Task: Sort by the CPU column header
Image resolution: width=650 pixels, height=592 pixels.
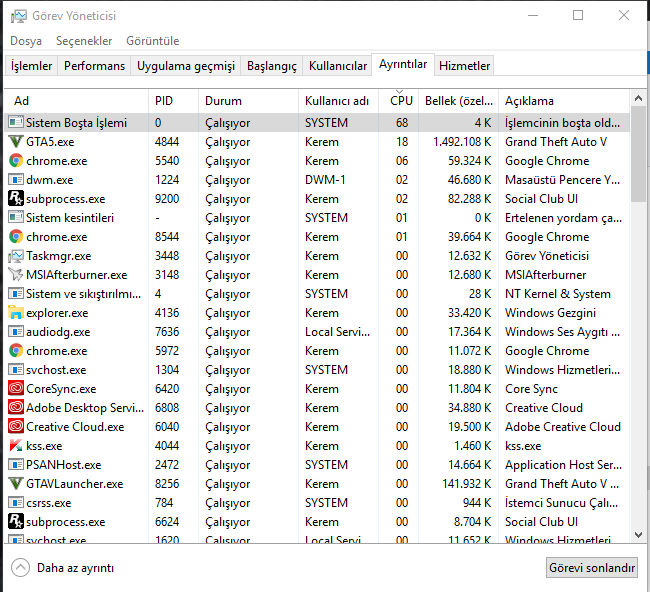Action: (x=399, y=101)
